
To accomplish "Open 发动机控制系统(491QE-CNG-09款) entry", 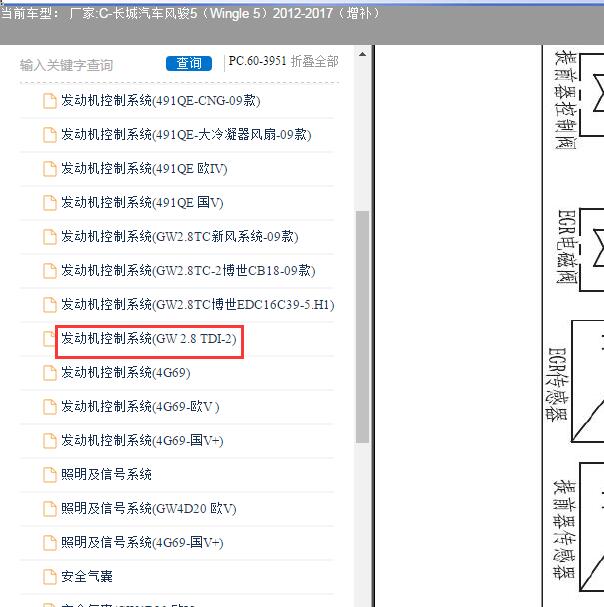I will tap(161, 101).
